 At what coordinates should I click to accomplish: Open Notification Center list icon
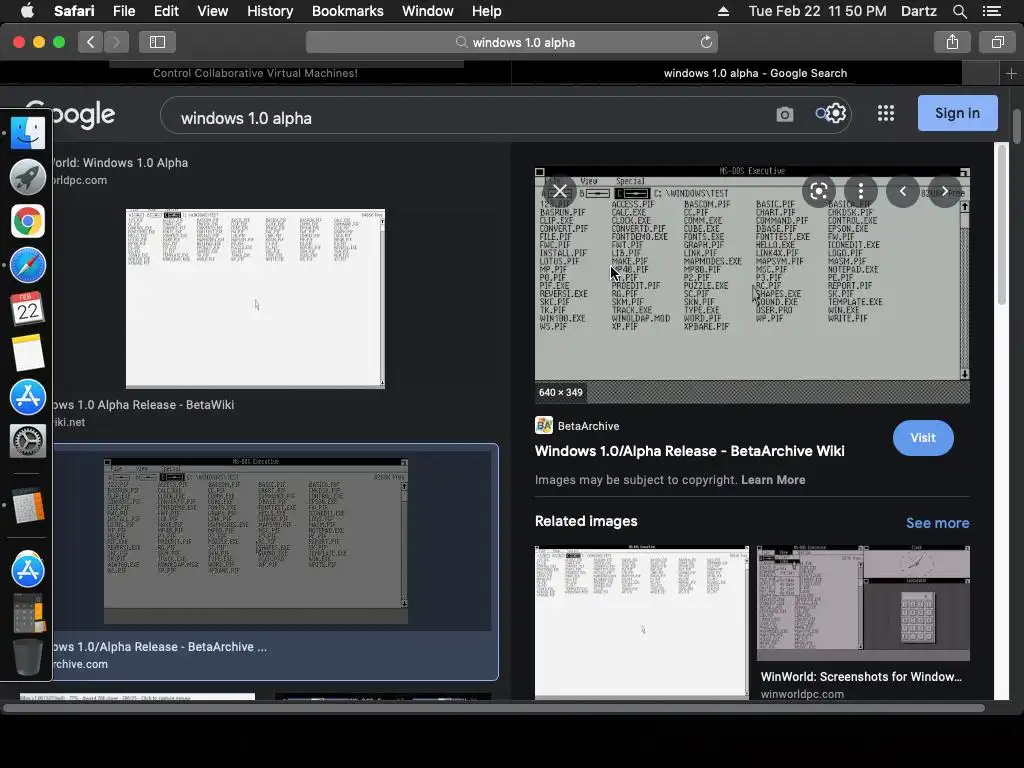click(991, 11)
